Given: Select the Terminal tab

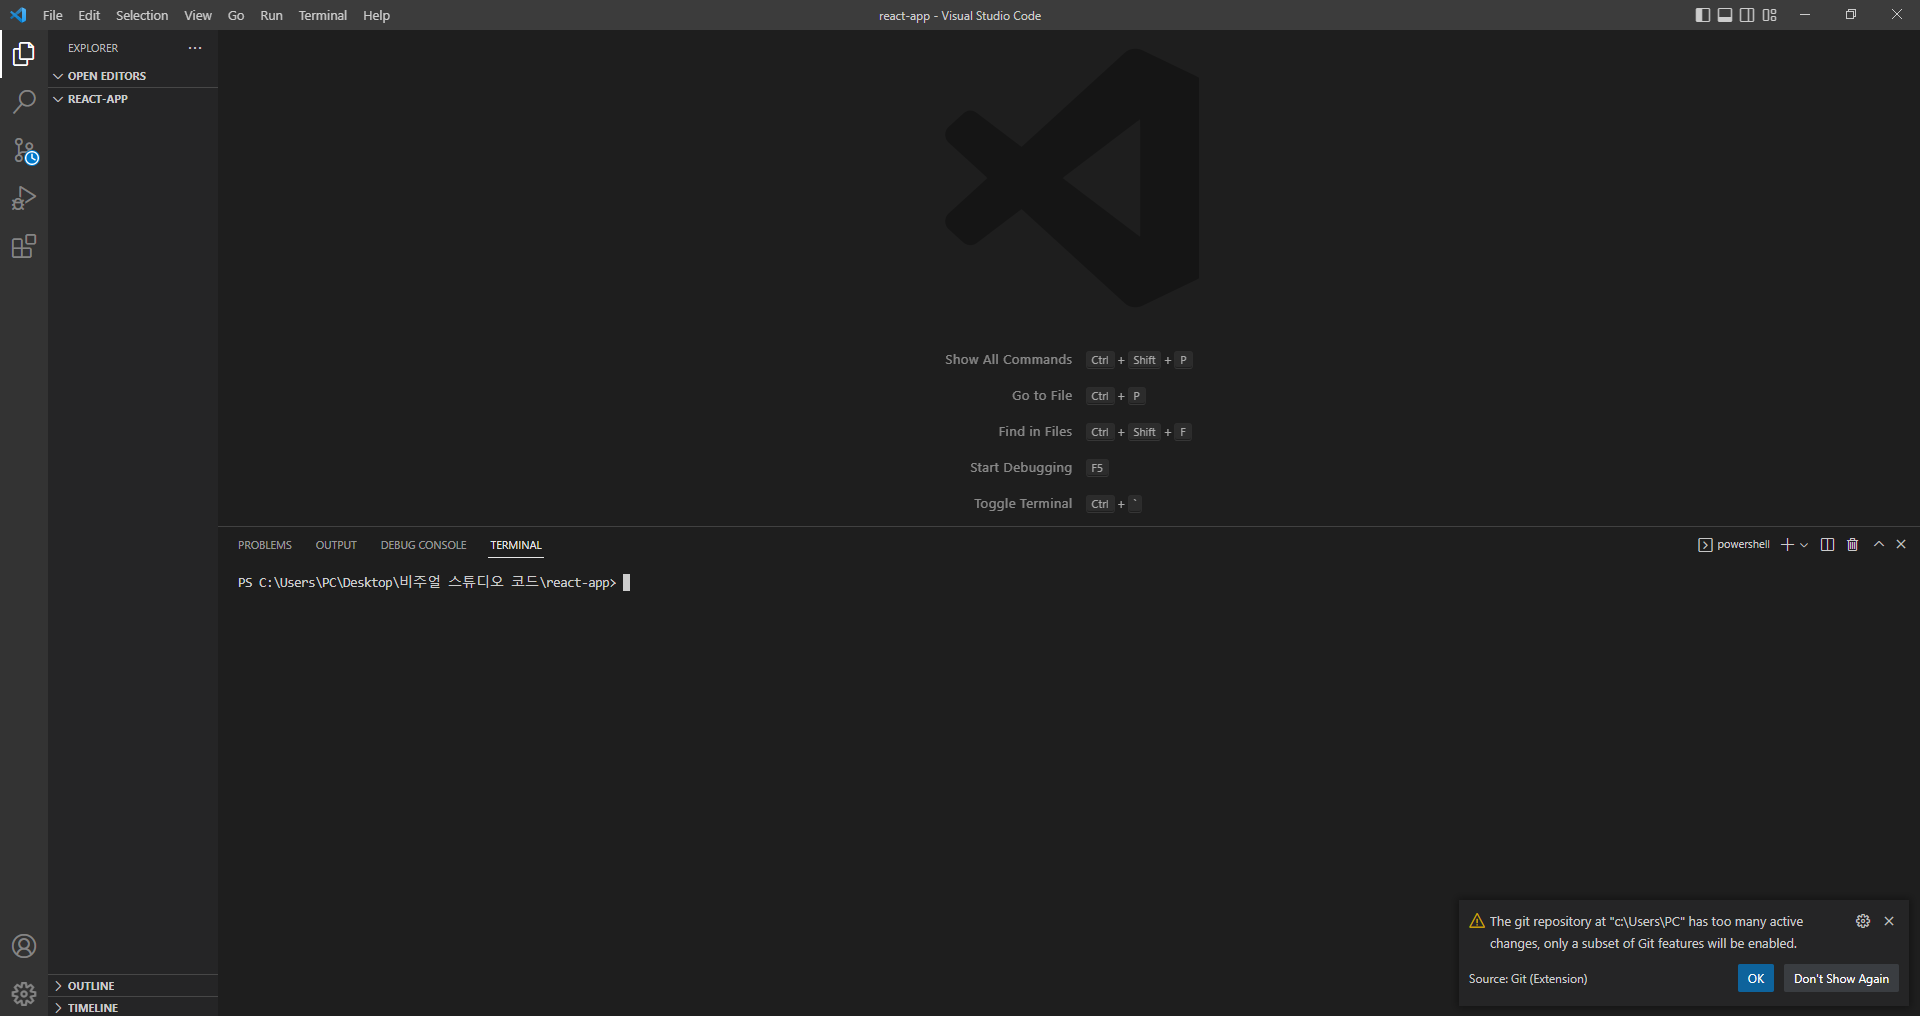Looking at the screenshot, I should pos(516,545).
